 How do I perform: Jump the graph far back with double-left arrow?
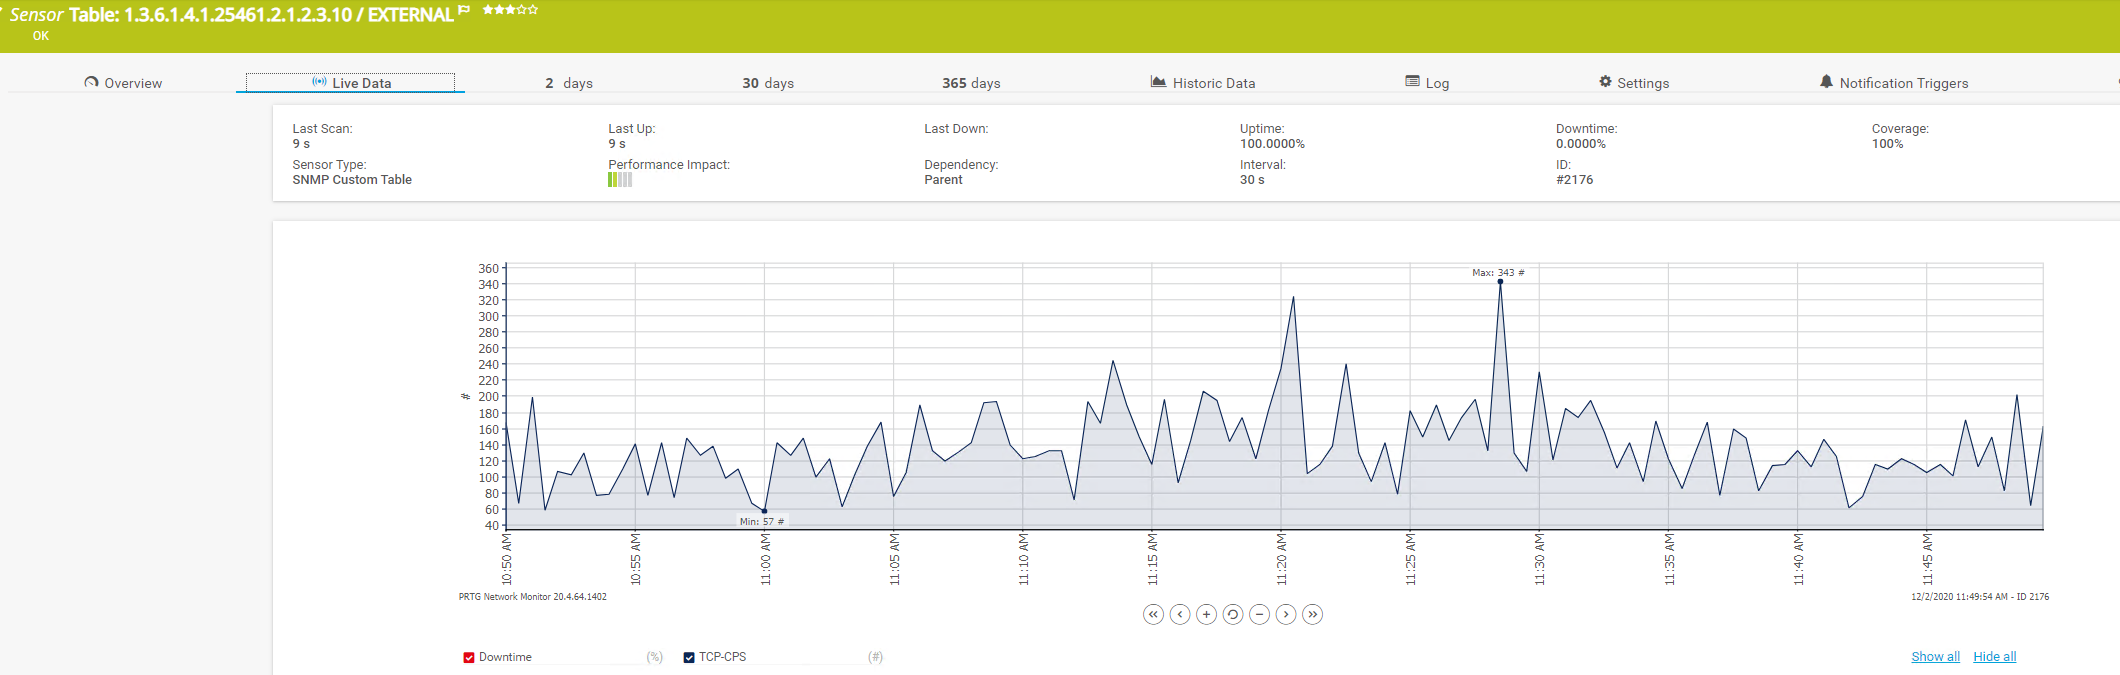[1153, 614]
